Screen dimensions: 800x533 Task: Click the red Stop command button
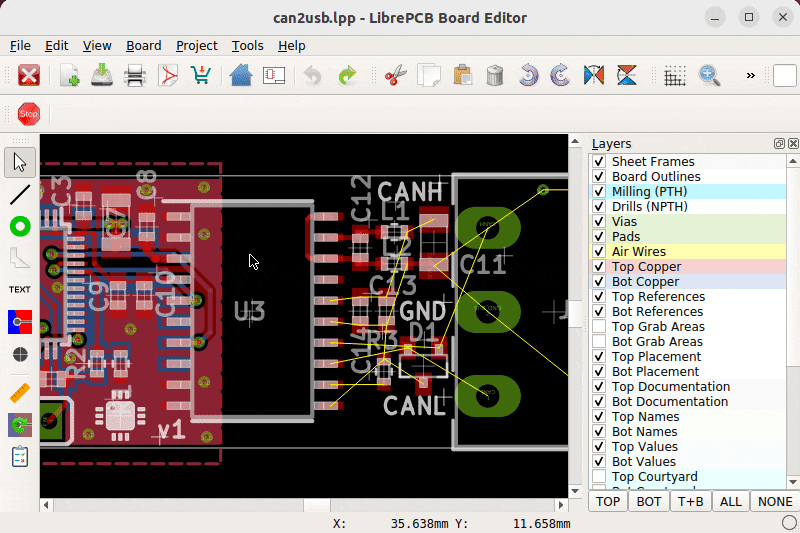pos(29,113)
